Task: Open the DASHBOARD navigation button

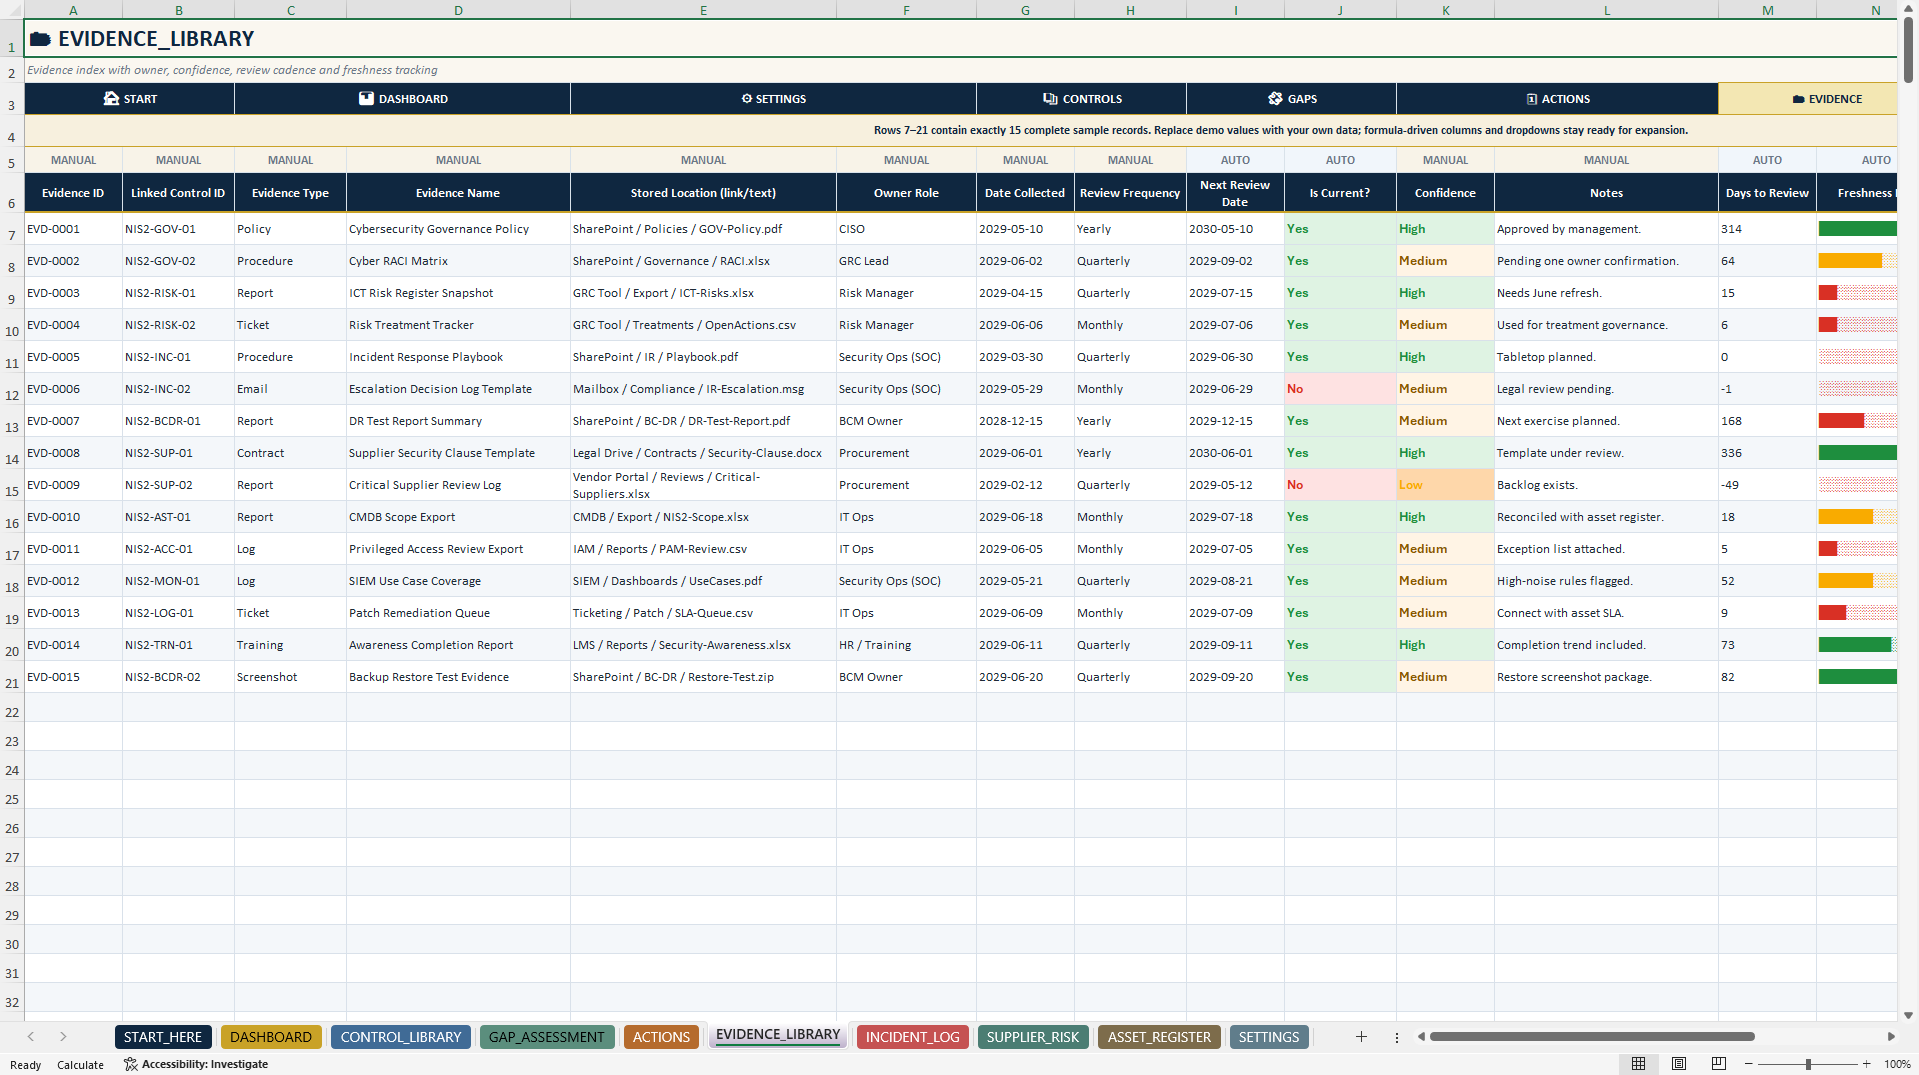Action: coord(403,99)
